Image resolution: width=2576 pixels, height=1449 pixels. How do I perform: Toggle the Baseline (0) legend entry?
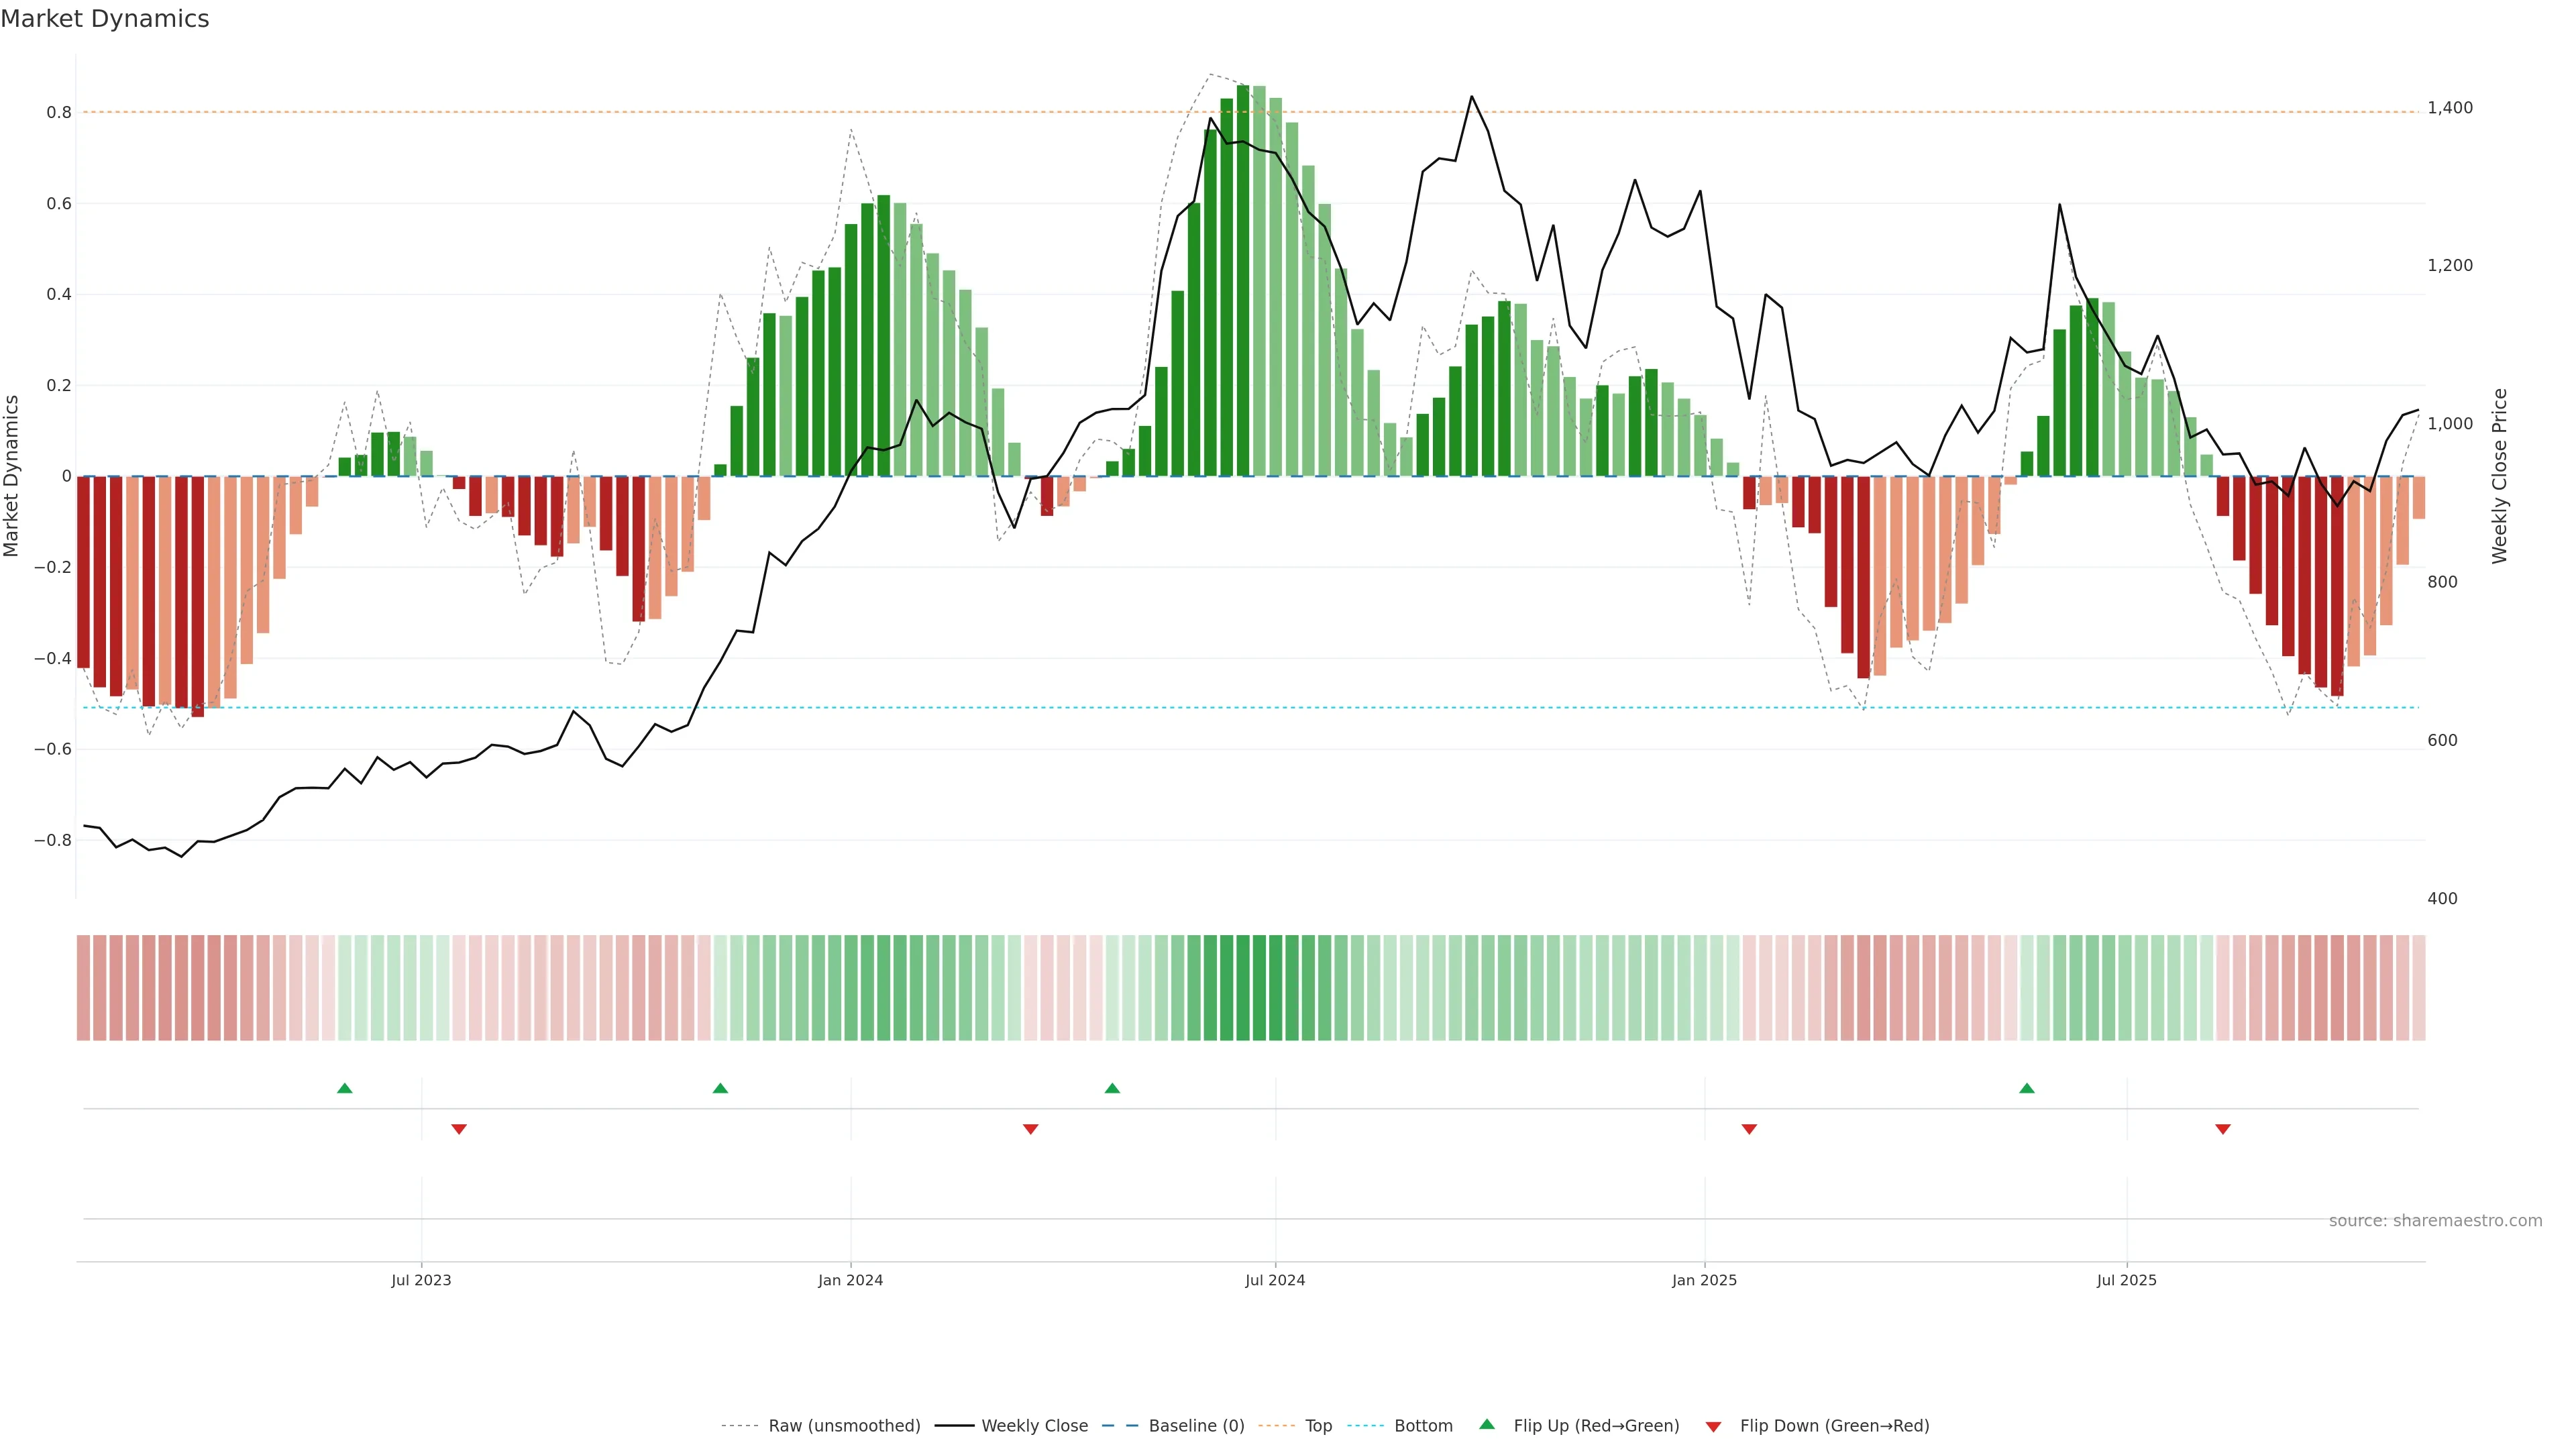point(1196,1426)
